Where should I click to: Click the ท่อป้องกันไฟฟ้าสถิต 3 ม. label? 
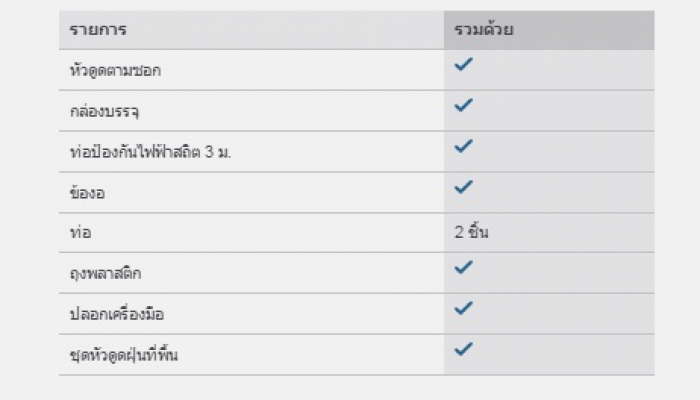point(150,152)
